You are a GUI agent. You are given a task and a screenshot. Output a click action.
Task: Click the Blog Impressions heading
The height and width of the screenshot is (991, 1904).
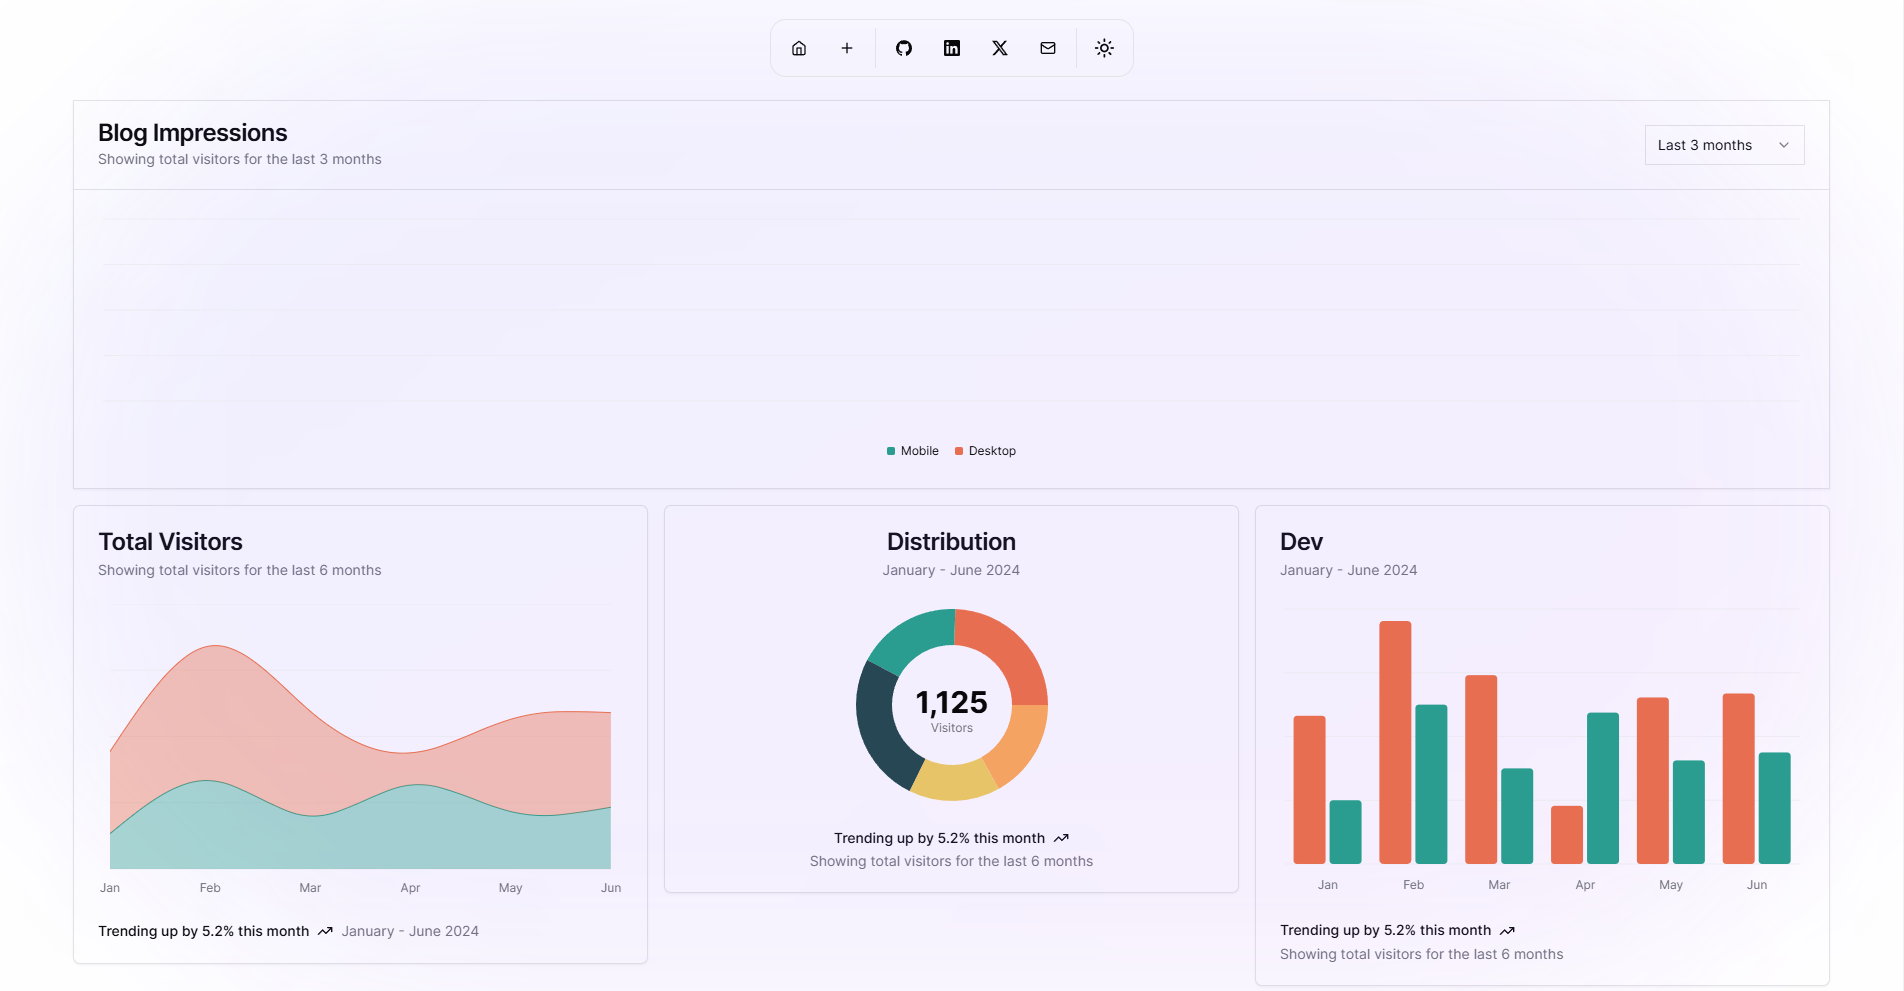pyautogui.click(x=193, y=133)
